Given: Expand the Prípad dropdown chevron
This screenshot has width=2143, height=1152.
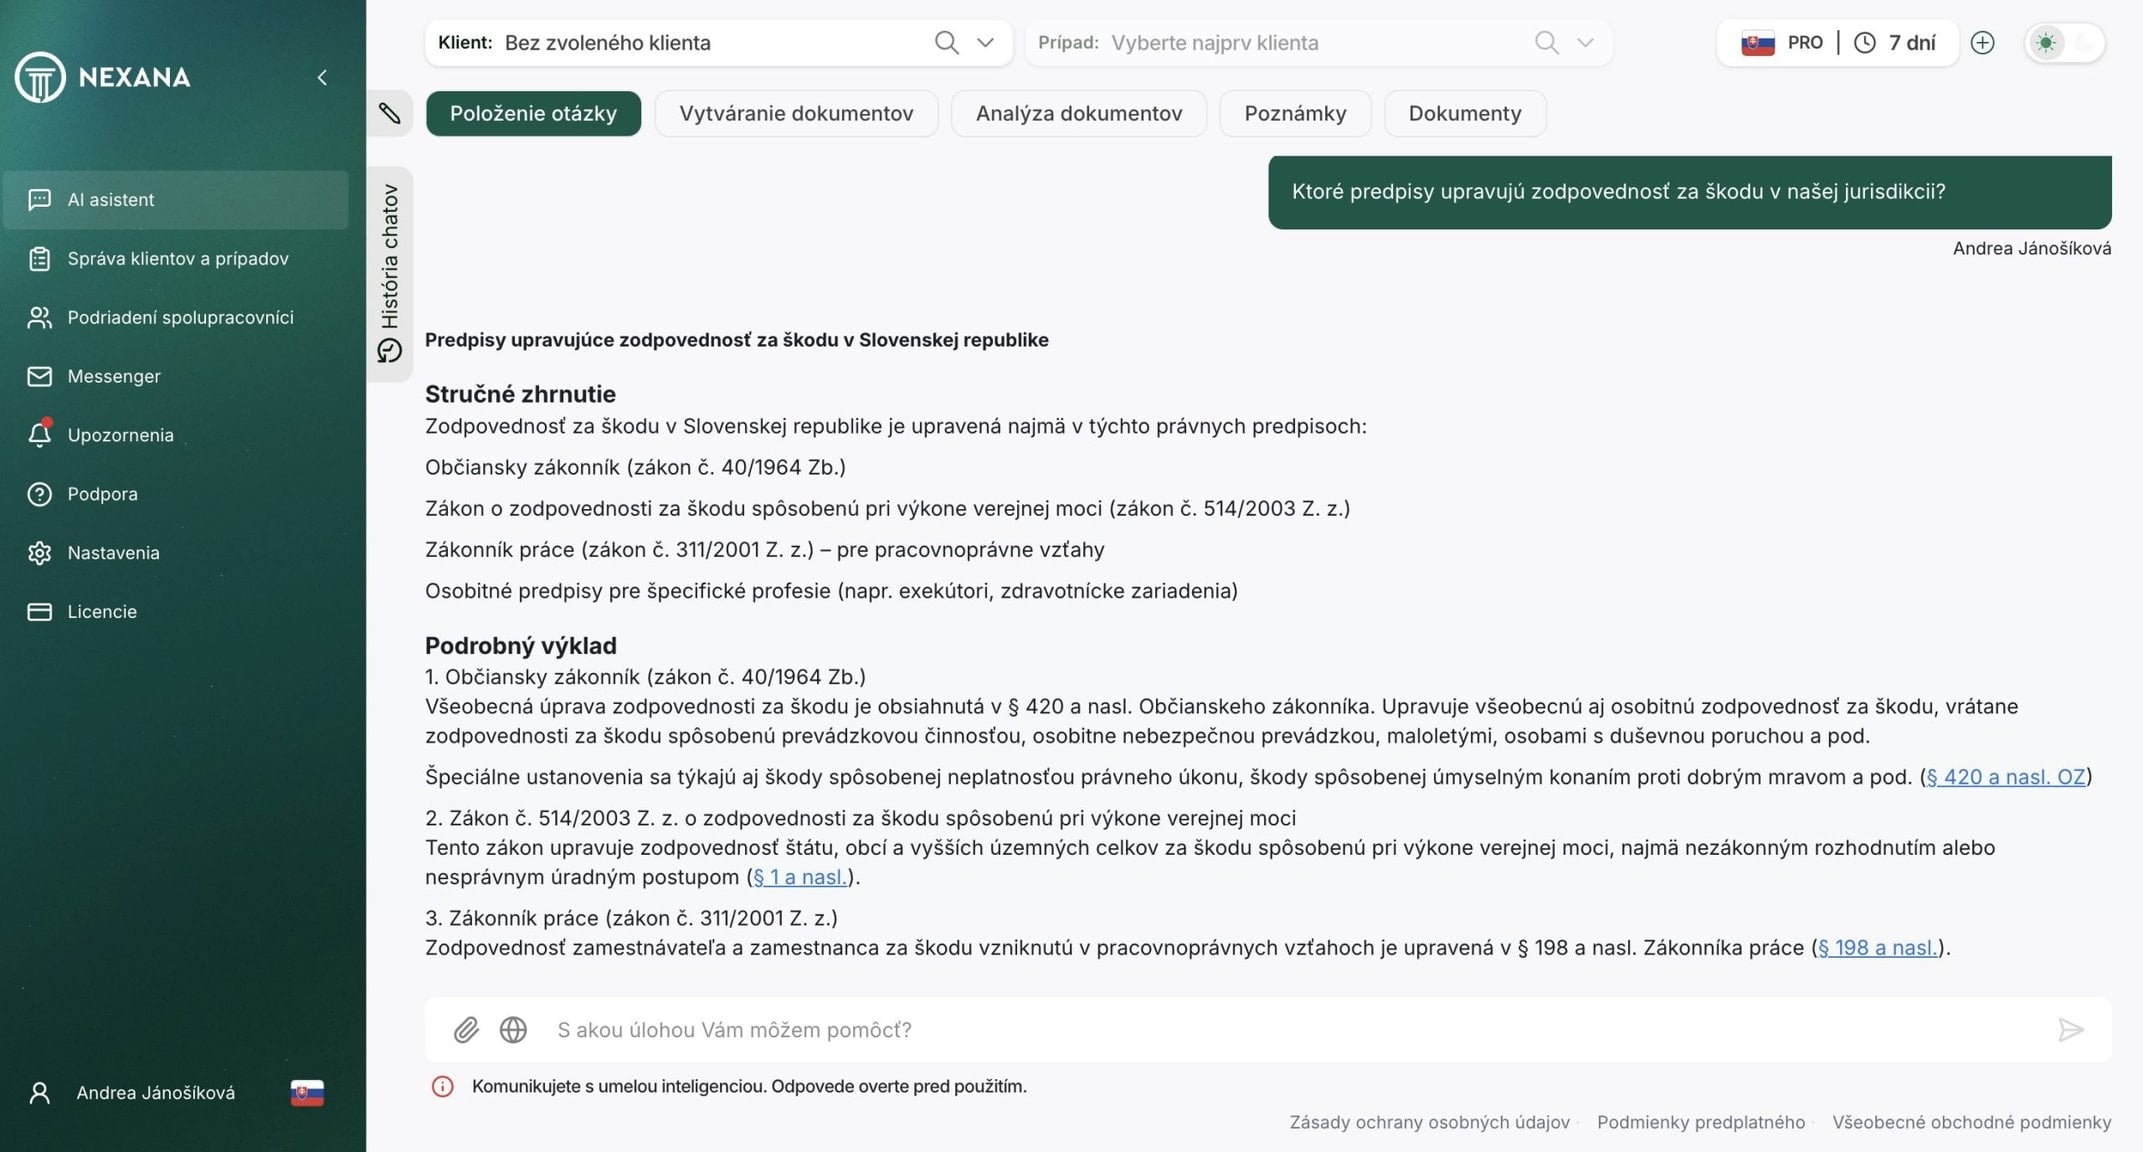Looking at the screenshot, I should [1585, 43].
